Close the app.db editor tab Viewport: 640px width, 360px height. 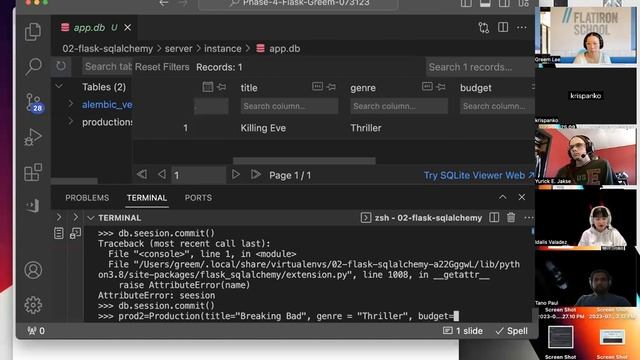coord(128,27)
